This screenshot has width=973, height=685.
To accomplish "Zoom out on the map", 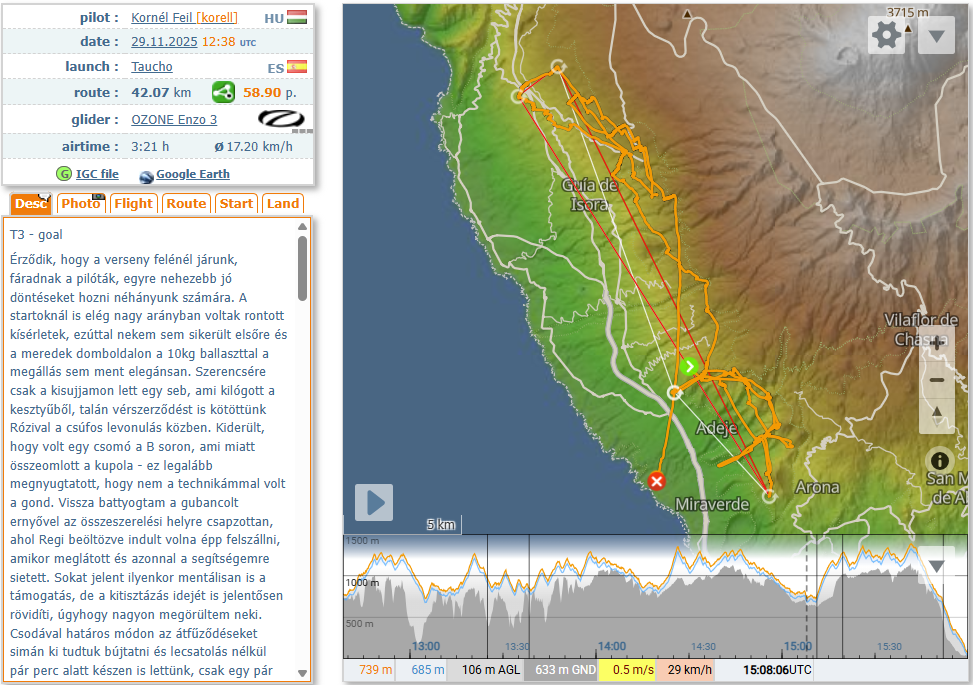I will tap(937, 380).
